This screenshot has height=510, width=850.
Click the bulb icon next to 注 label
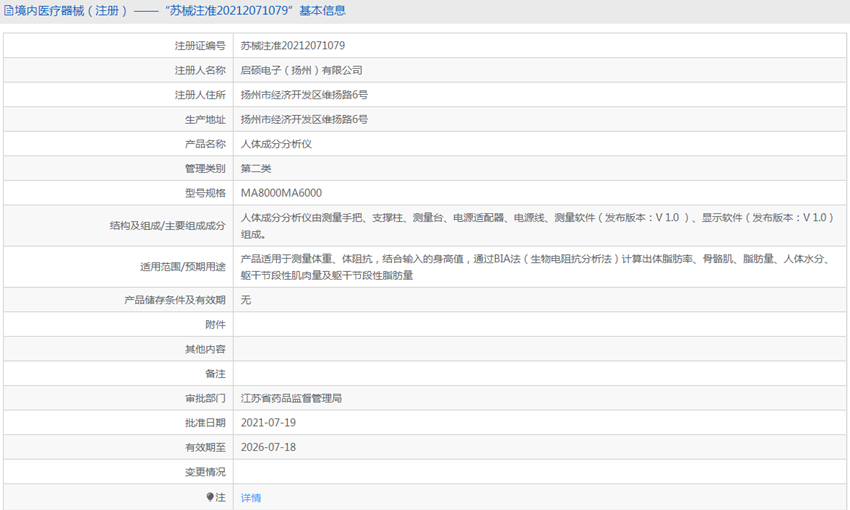coord(210,497)
